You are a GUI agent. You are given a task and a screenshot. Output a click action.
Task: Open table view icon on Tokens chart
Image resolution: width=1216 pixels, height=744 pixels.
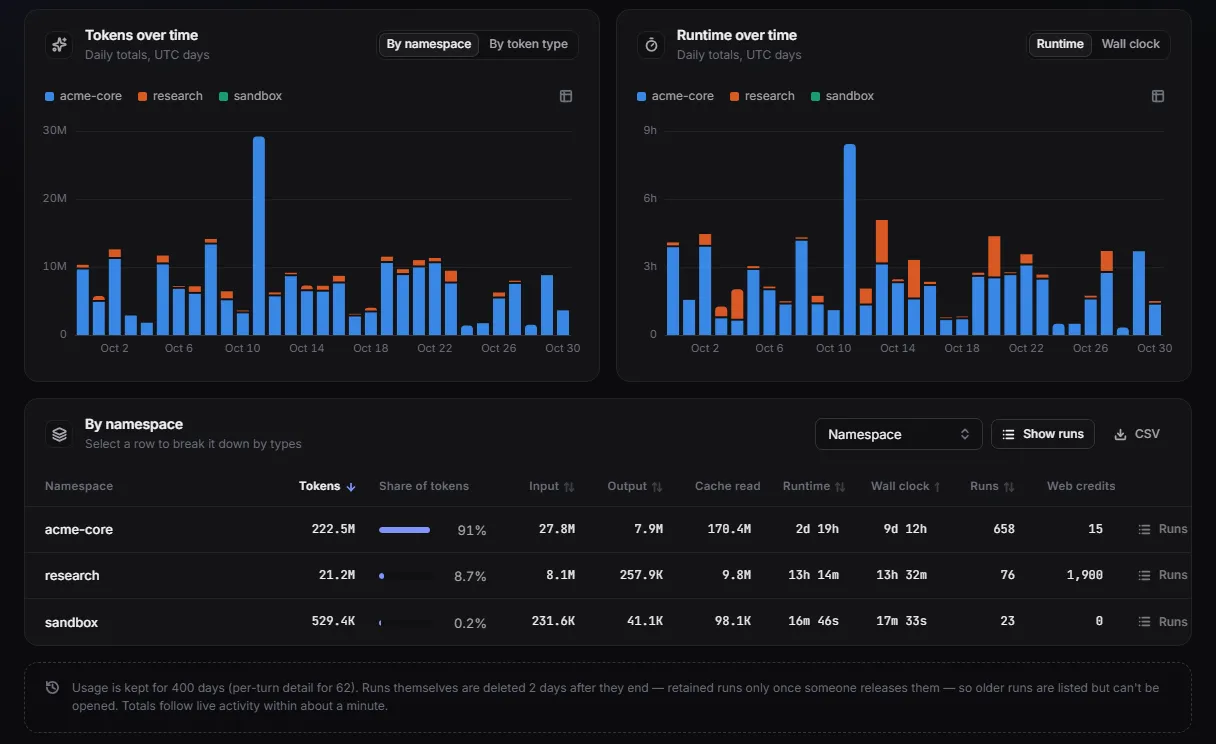(566, 96)
